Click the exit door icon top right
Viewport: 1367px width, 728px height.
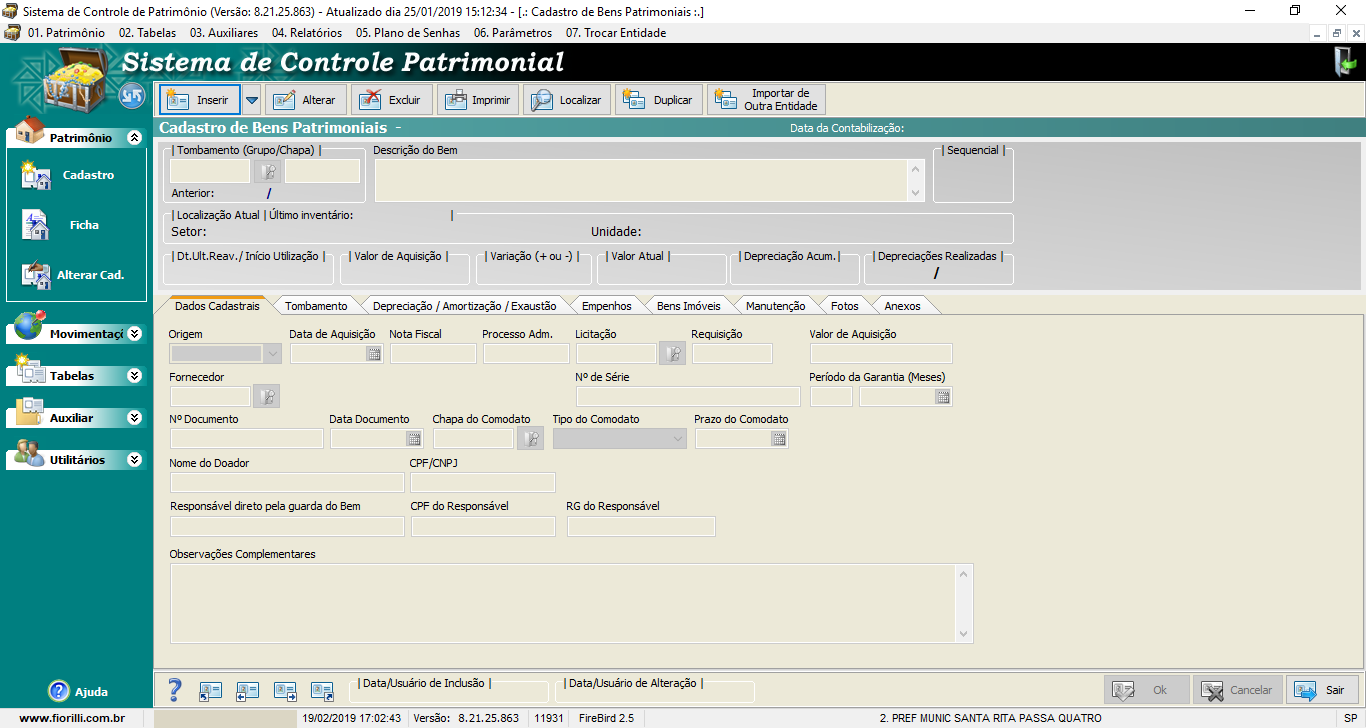tap(1343, 62)
